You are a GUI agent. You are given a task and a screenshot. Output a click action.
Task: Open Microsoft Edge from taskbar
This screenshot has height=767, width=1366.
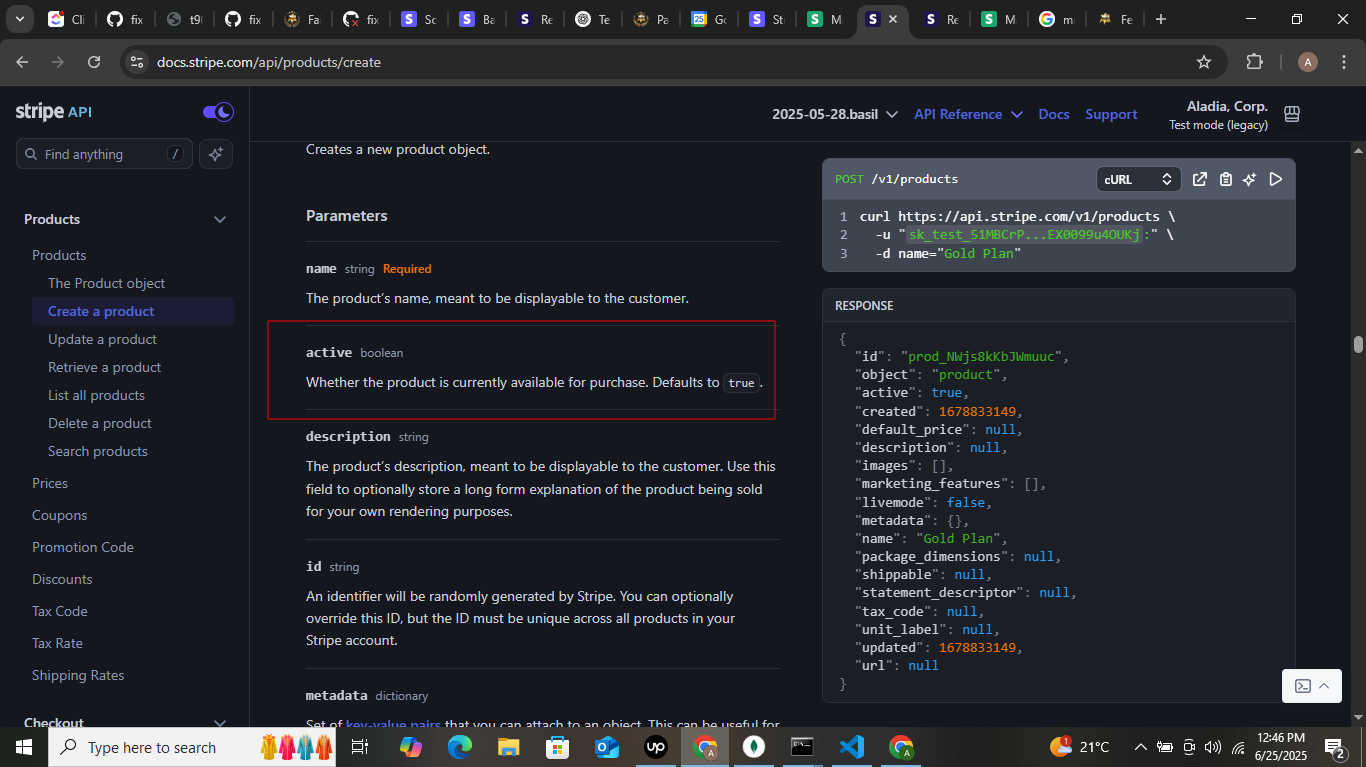(459, 747)
